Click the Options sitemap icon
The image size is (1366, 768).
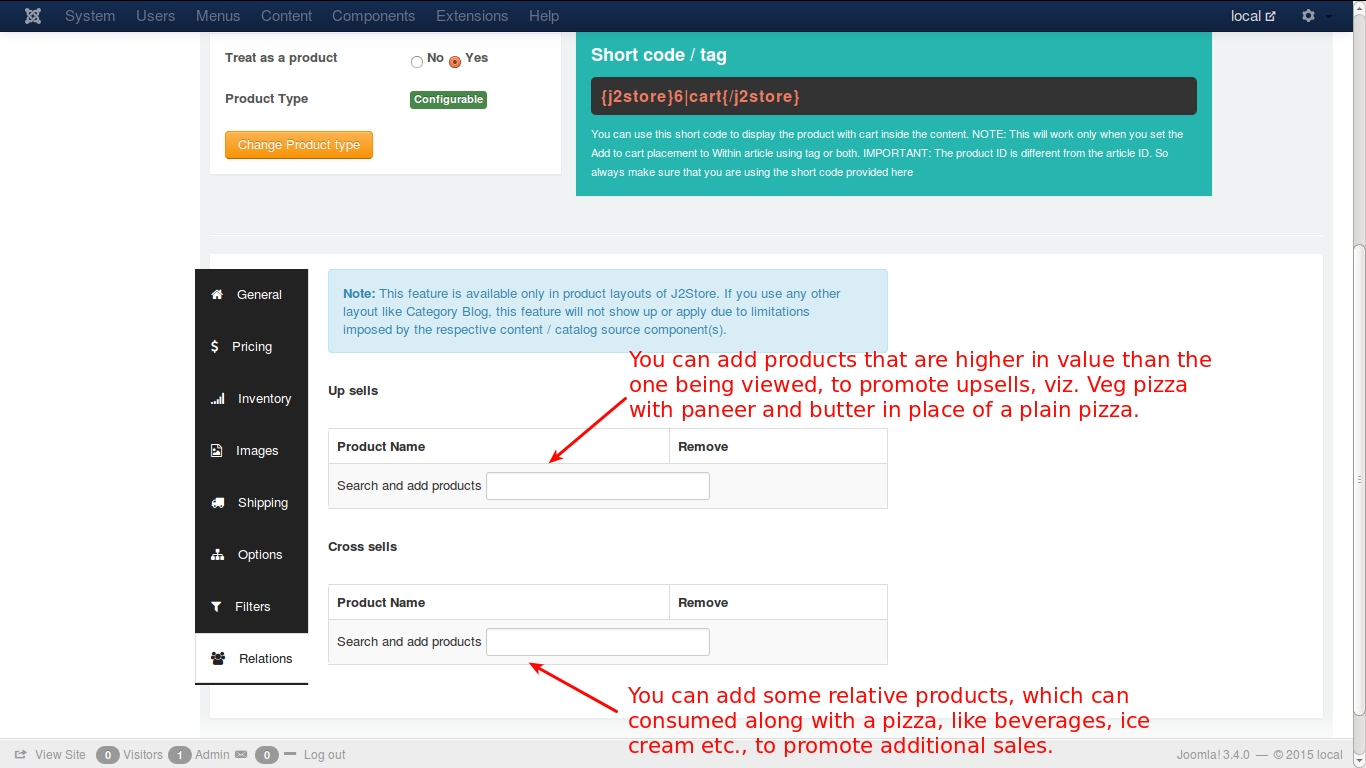(x=217, y=555)
